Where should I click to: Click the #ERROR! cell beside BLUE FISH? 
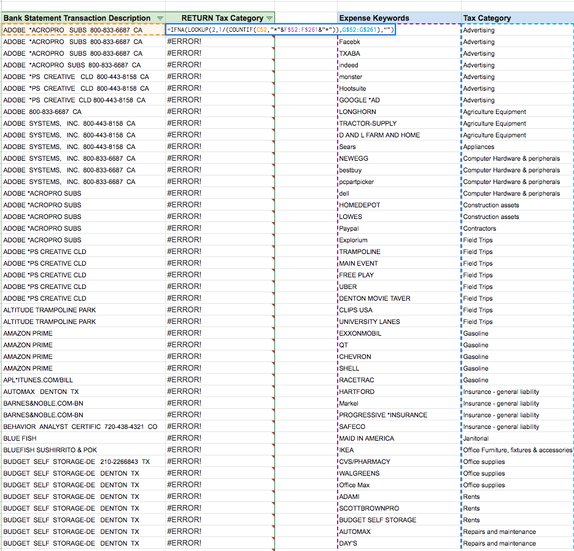[220, 438]
